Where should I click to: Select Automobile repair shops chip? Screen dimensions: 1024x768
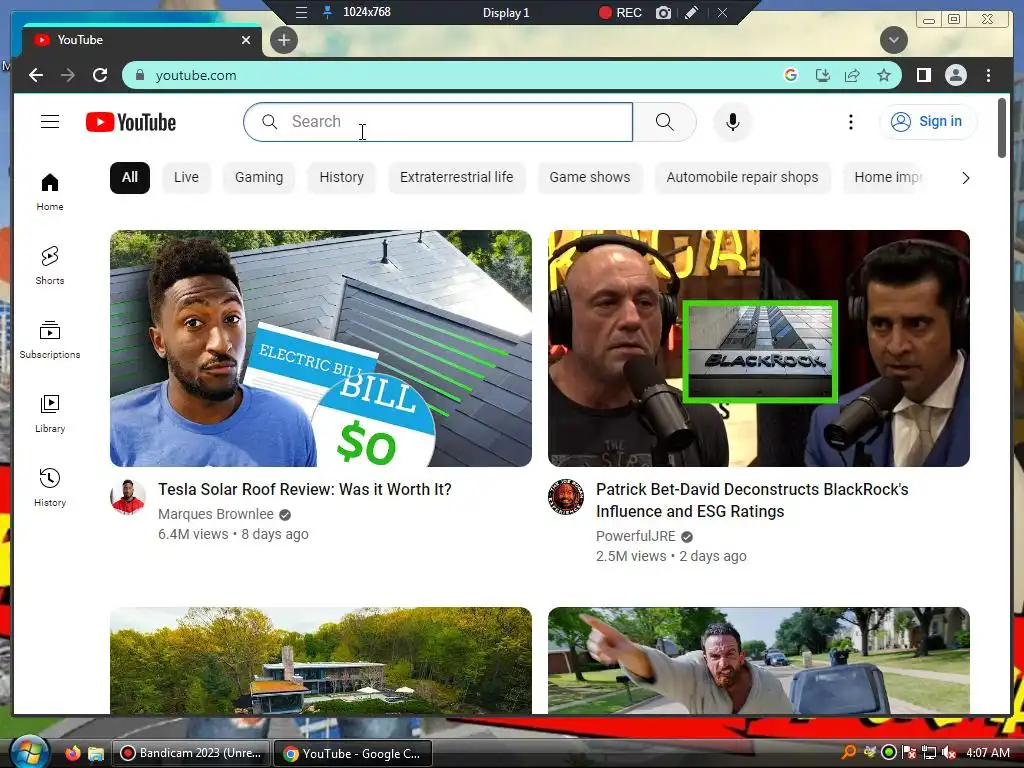(742, 178)
